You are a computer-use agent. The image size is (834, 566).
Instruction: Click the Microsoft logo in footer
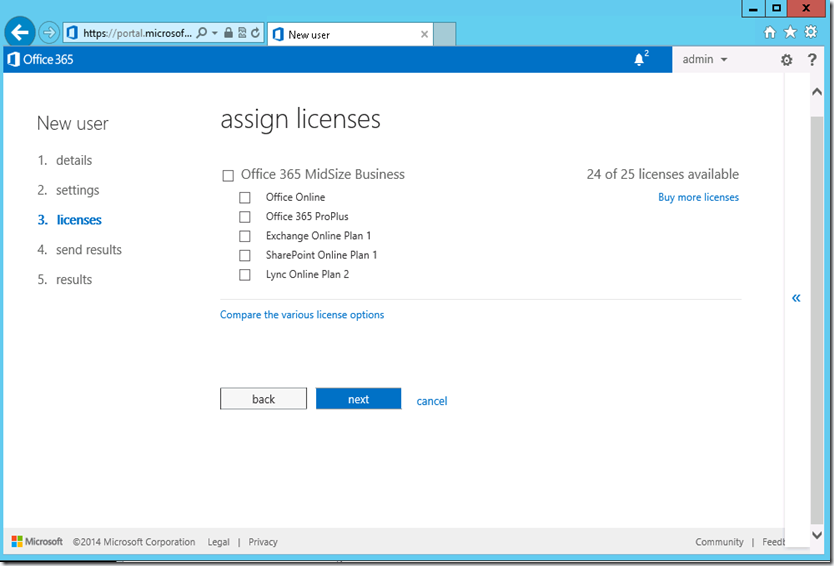pyautogui.click(x=37, y=542)
